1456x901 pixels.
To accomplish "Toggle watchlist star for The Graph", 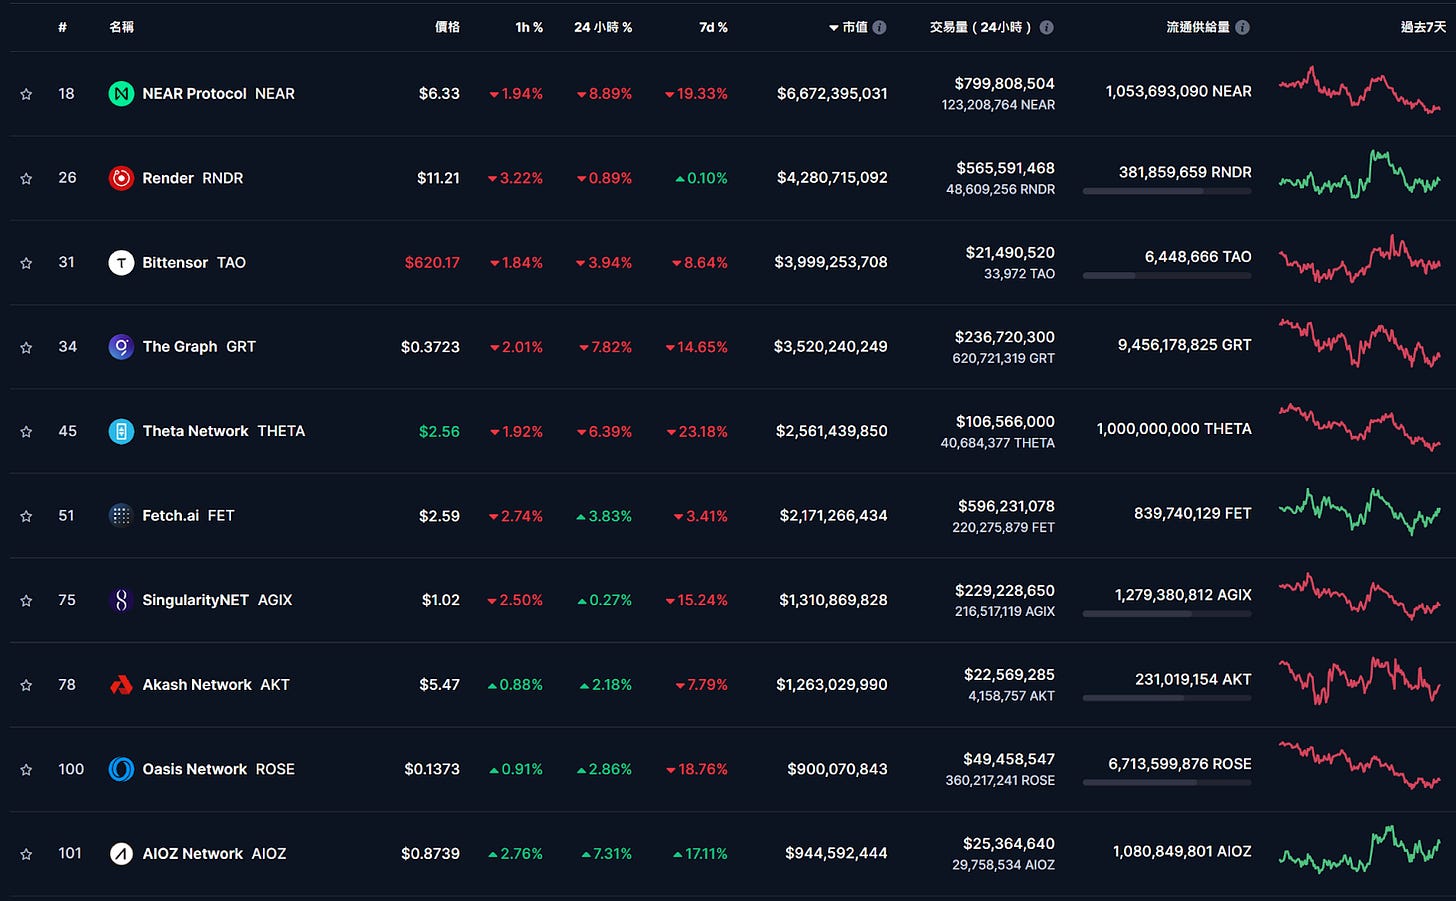I will point(26,347).
